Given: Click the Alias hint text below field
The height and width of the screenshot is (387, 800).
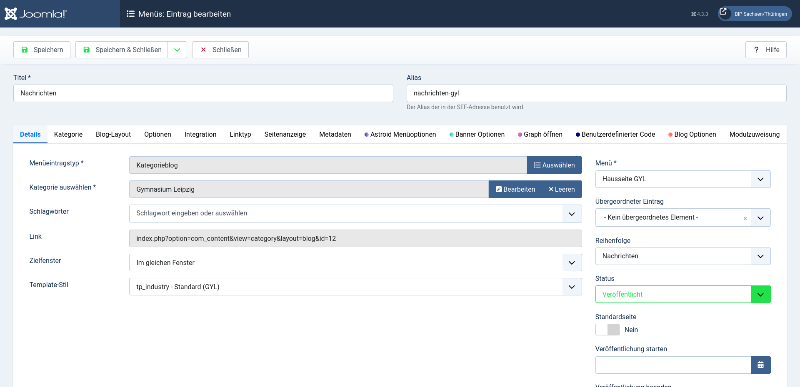Looking at the screenshot, I should click(x=465, y=107).
